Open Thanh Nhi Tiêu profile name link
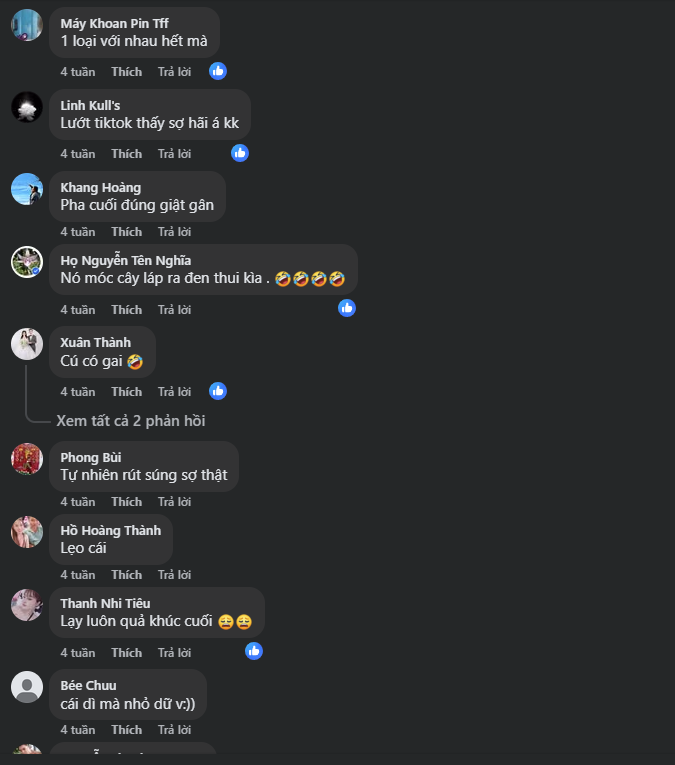675x765 pixels. (105, 604)
